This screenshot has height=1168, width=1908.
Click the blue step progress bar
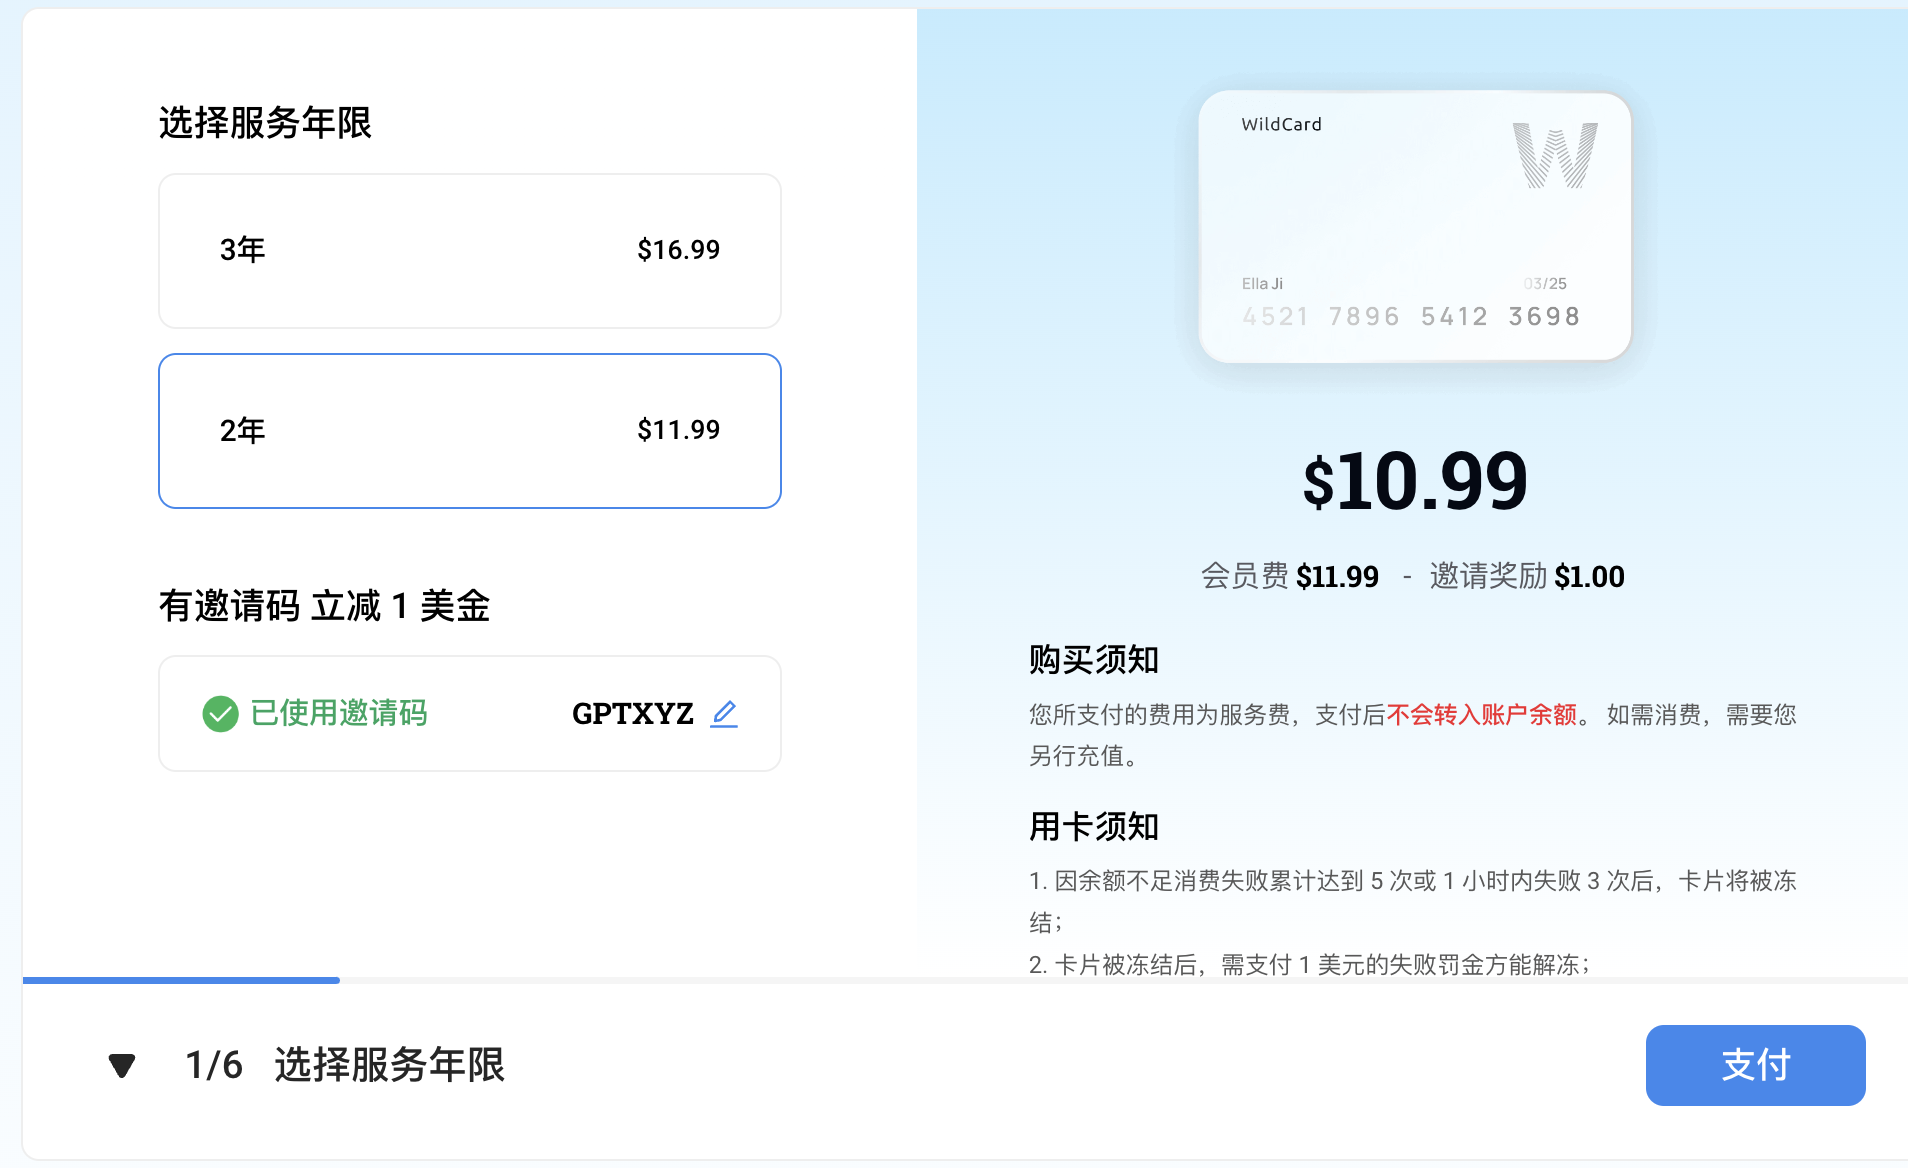pyautogui.click(x=181, y=980)
